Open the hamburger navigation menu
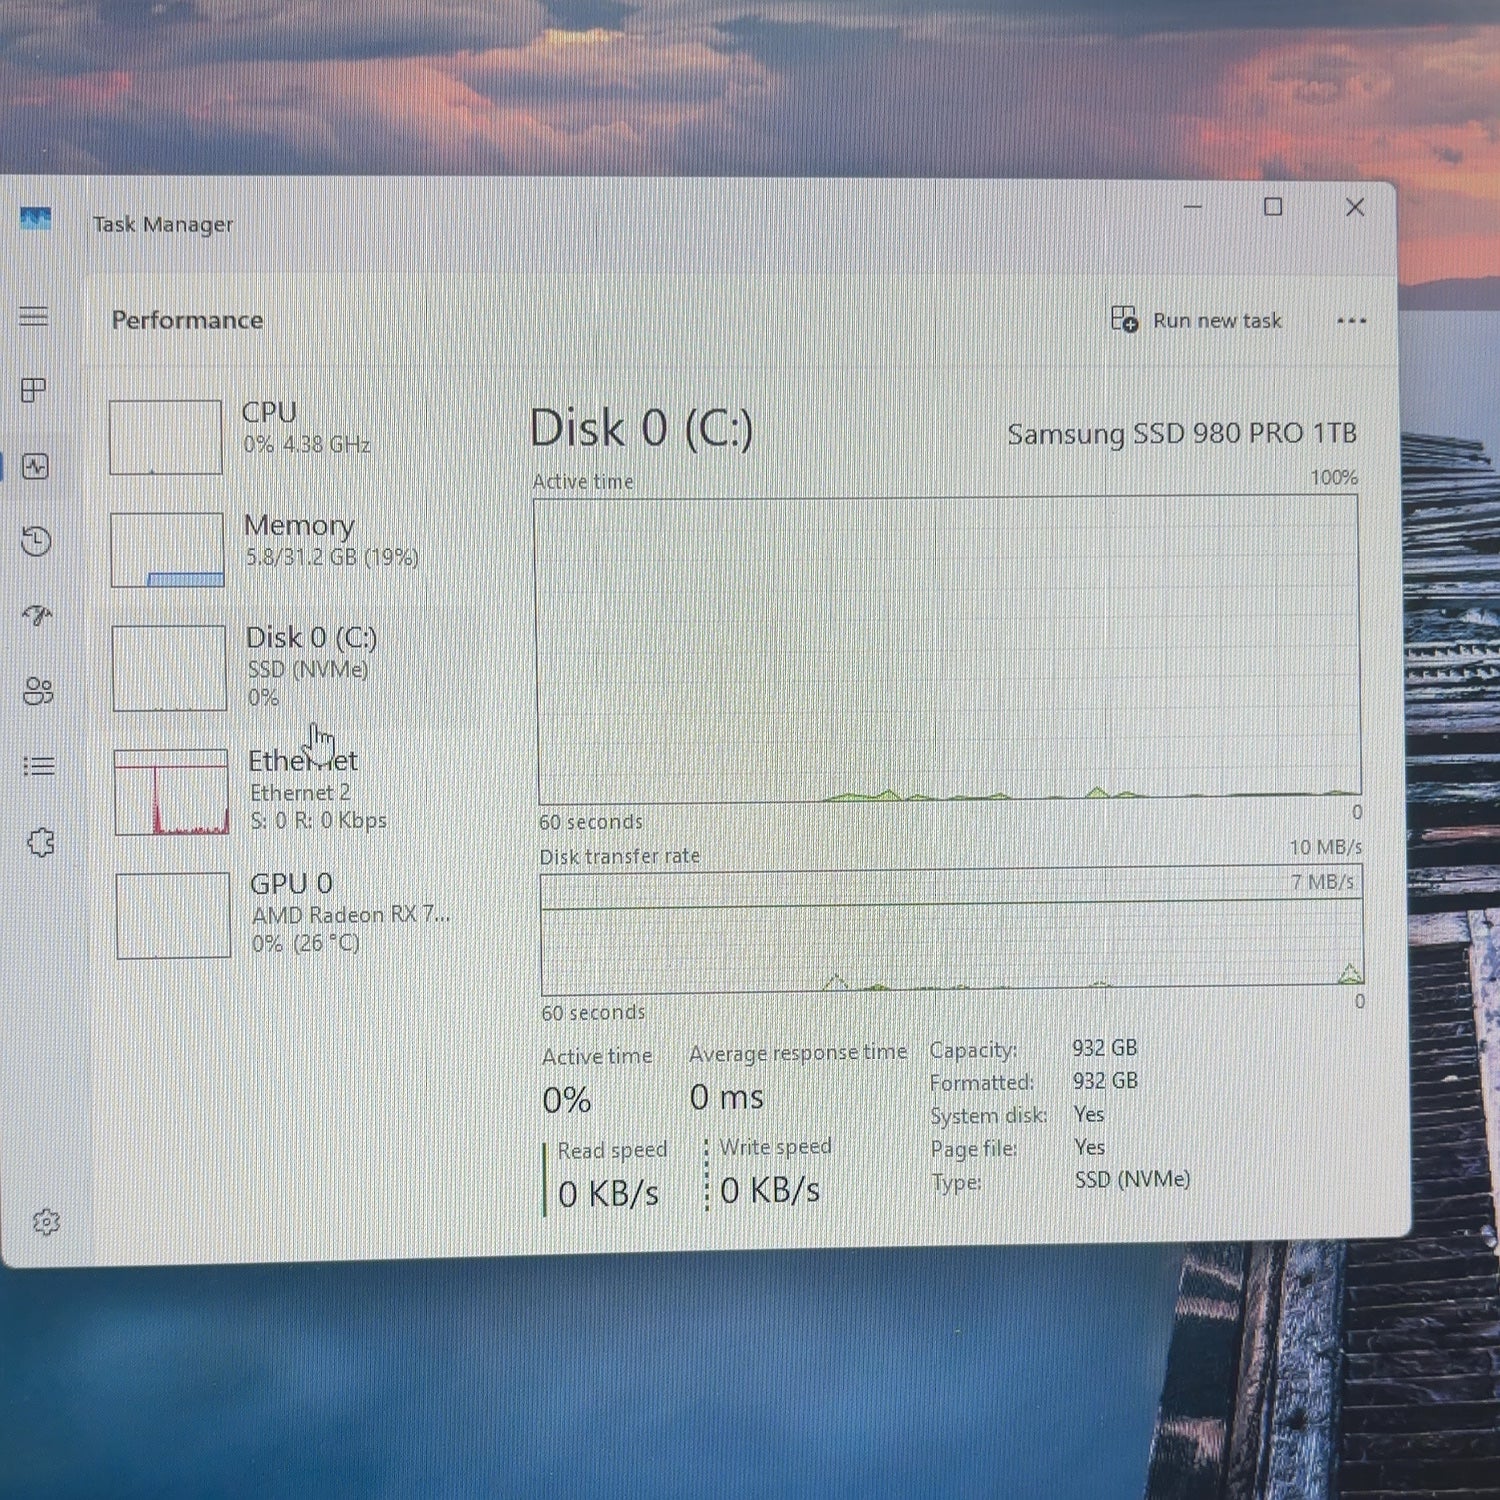This screenshot has width=1500, height=1500. (34, 317)
